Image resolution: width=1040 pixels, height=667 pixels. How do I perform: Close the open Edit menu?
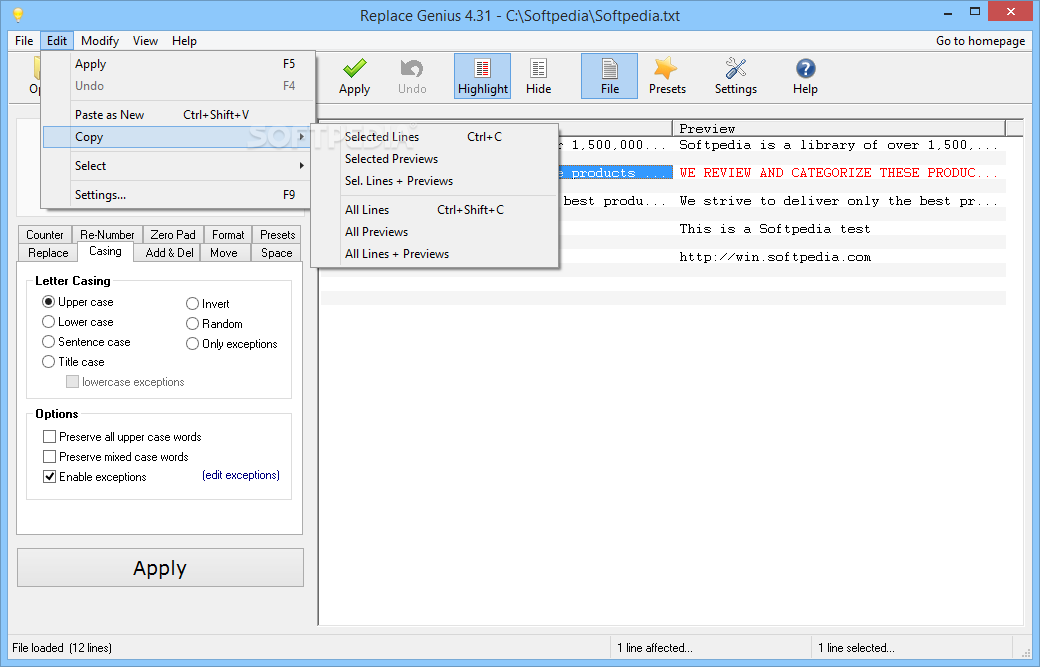(56, 40)
